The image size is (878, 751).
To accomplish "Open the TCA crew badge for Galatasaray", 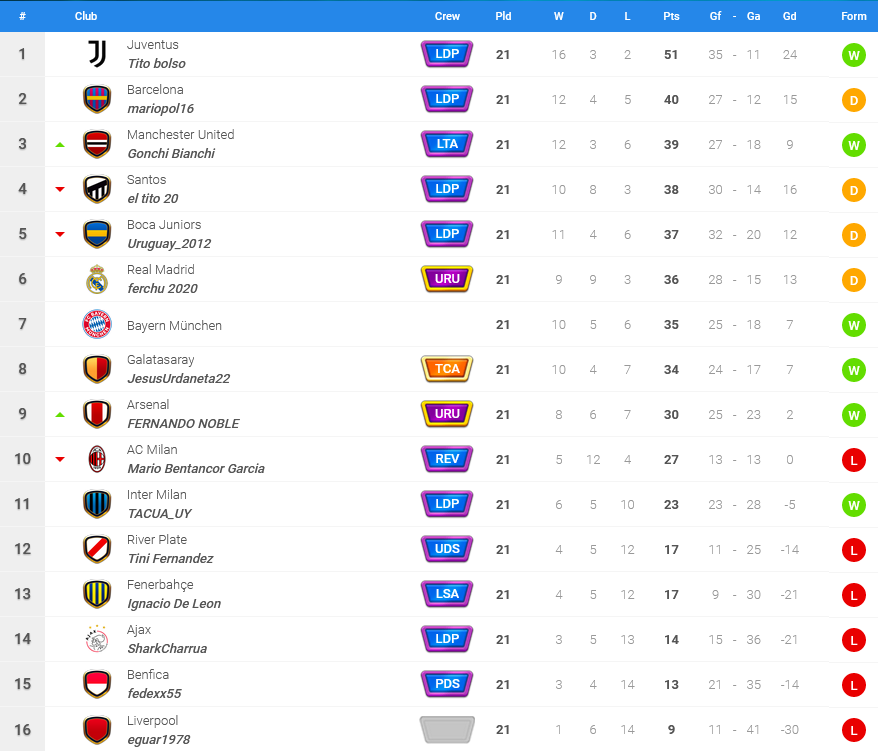I will click(447, 369).
